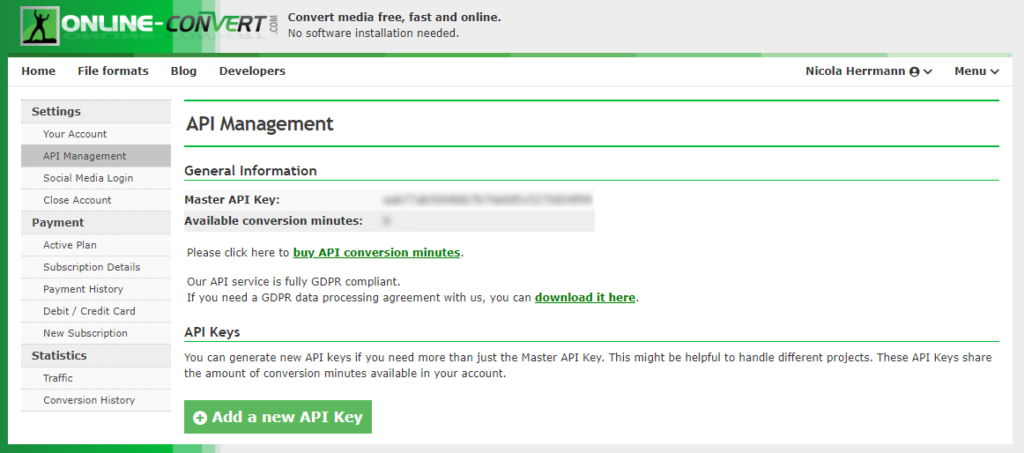Click the Online-Convert logo
The image size is (1024, 453).
click(x=150, y=26)
